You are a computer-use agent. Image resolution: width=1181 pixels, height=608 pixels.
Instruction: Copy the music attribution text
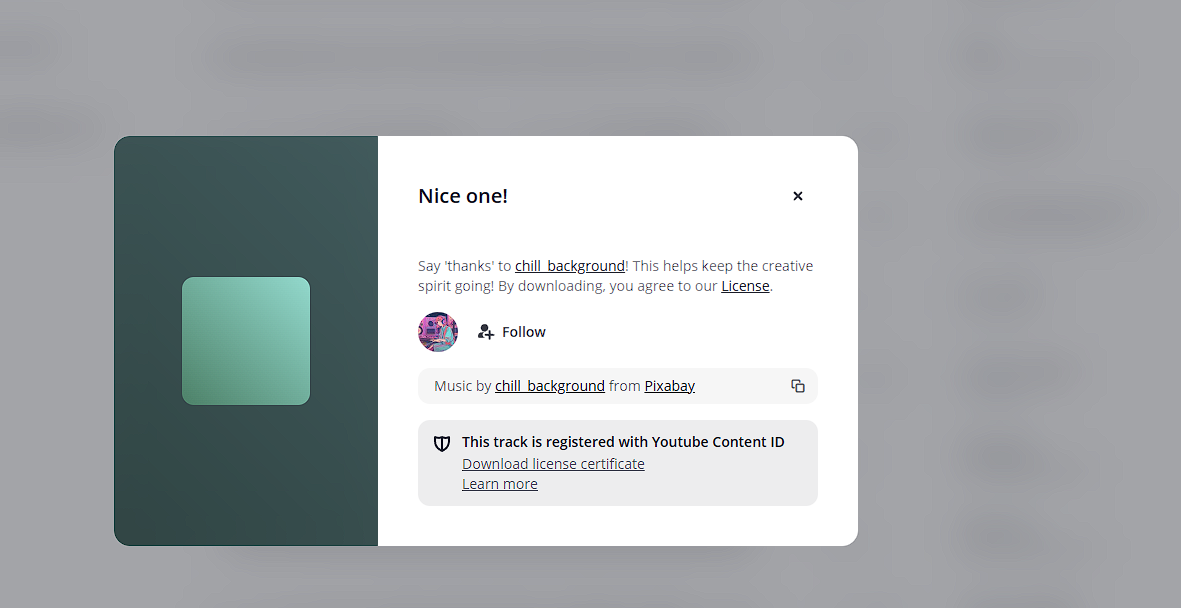click(x=798, y=386)
